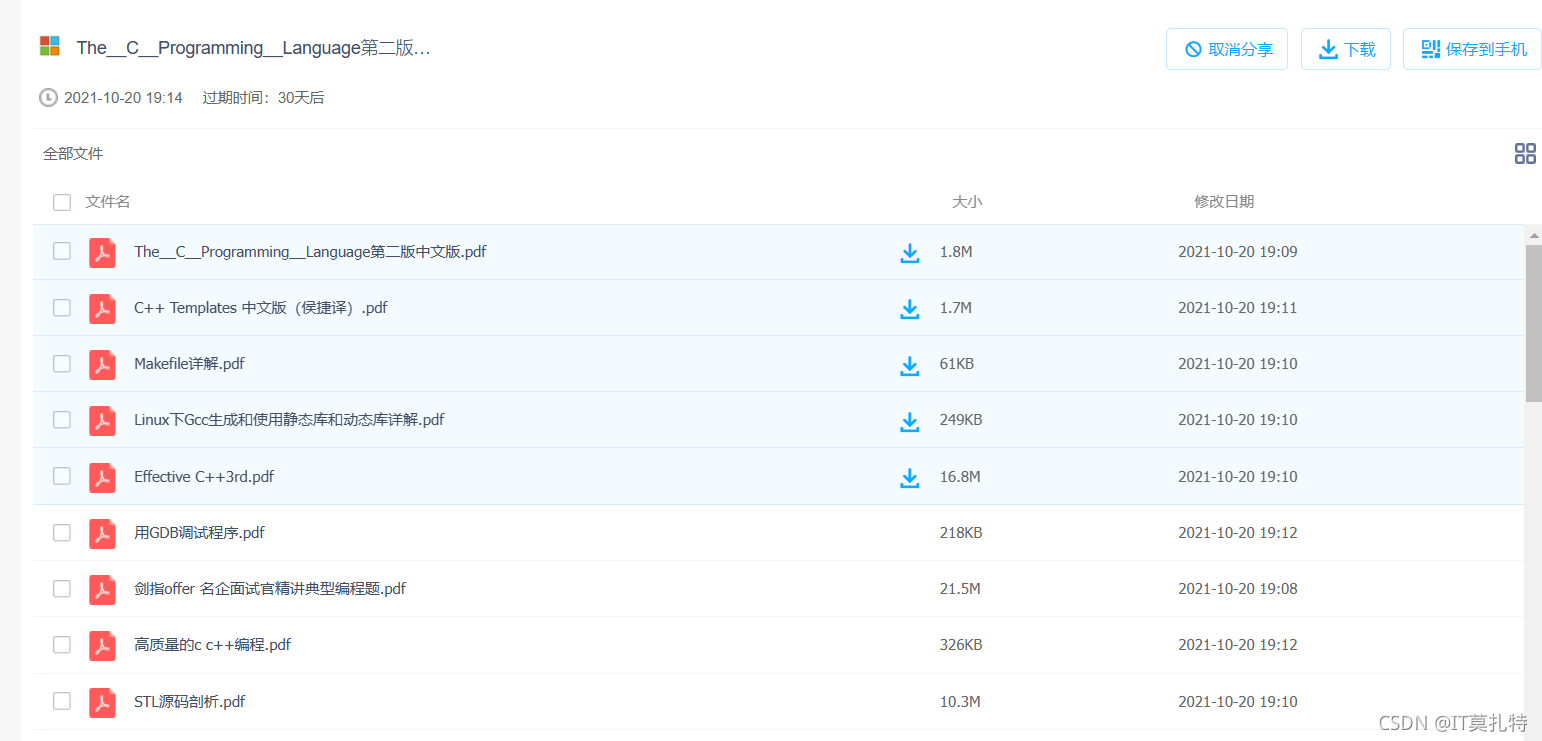1542x741 pixels.
Task: Click the 2021-10-20 19:09 modified date
Action: (x=1238, y=252)
